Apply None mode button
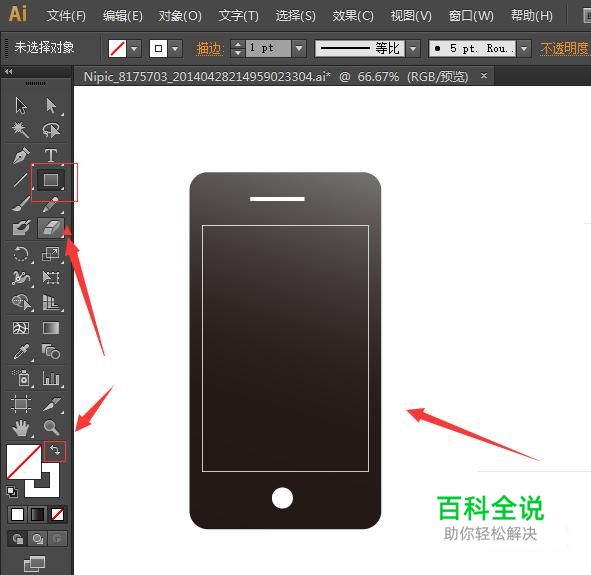 click(x=57, y=514)
